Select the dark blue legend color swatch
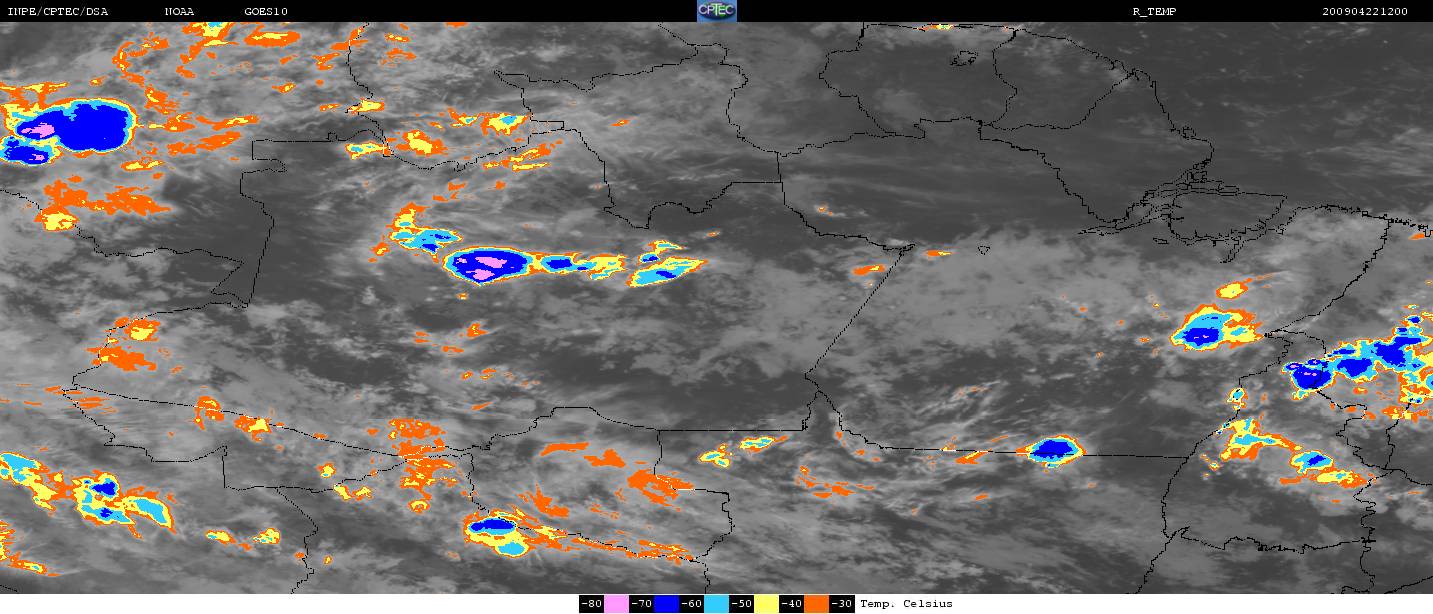 click(666, 604)
